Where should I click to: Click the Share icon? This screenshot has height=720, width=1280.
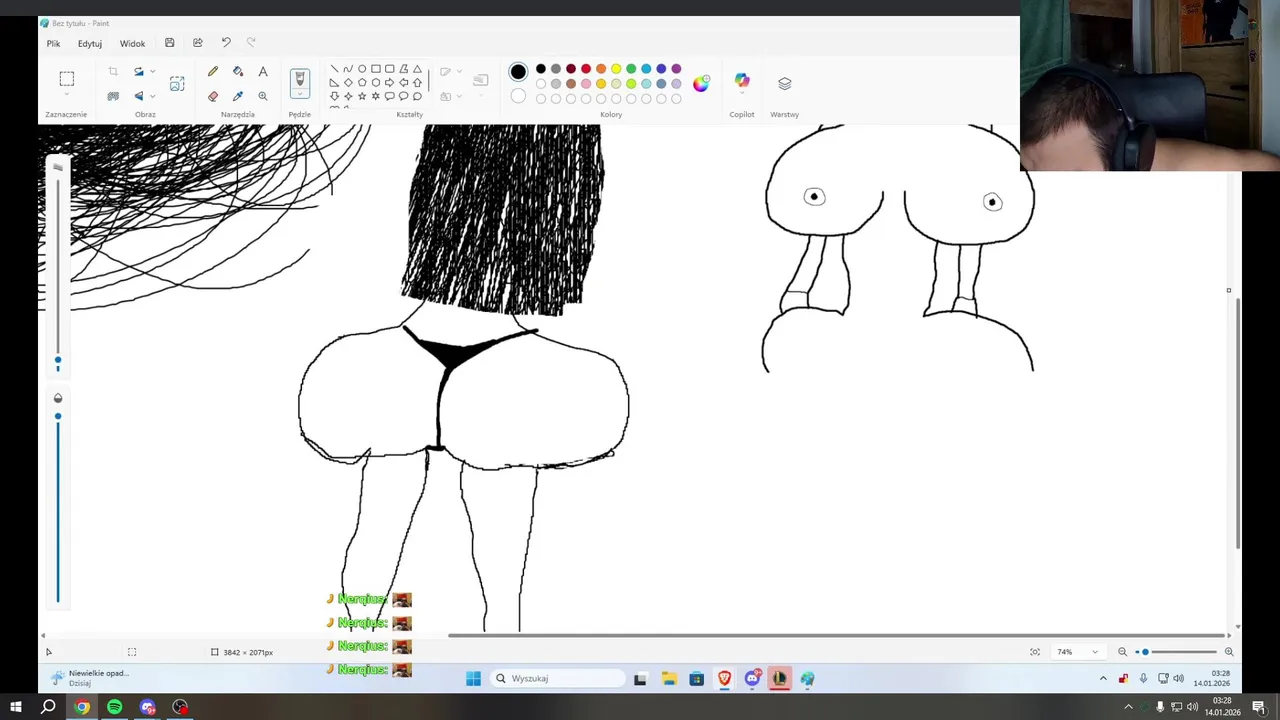(x=198, y=43)
